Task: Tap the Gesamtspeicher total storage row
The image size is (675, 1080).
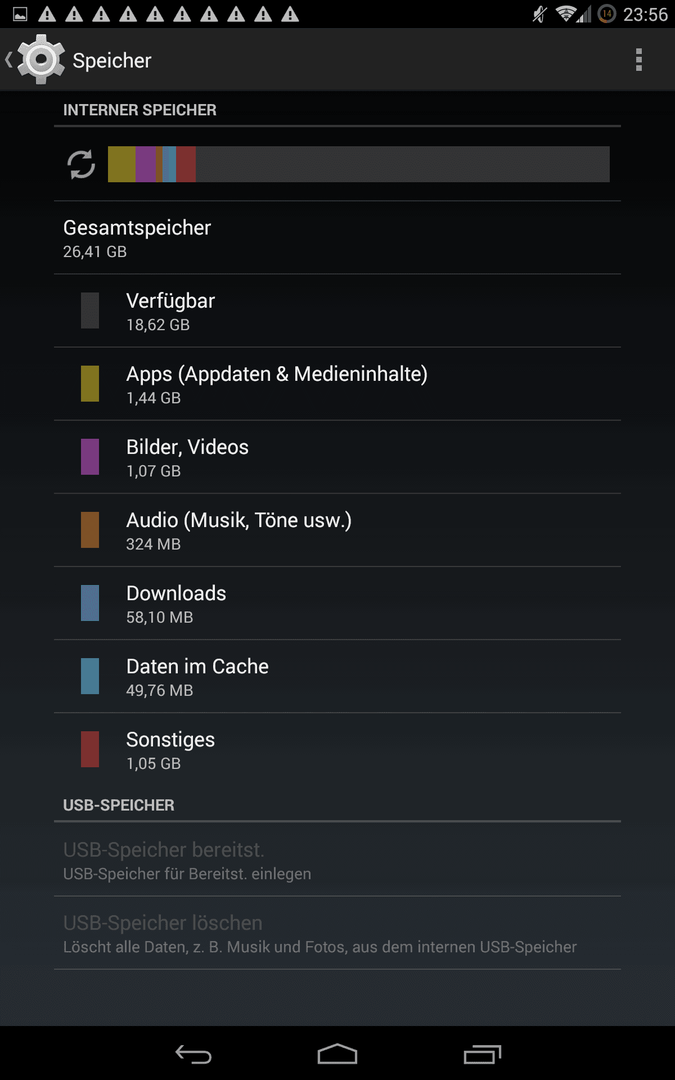Action: (x=338, y=238)
